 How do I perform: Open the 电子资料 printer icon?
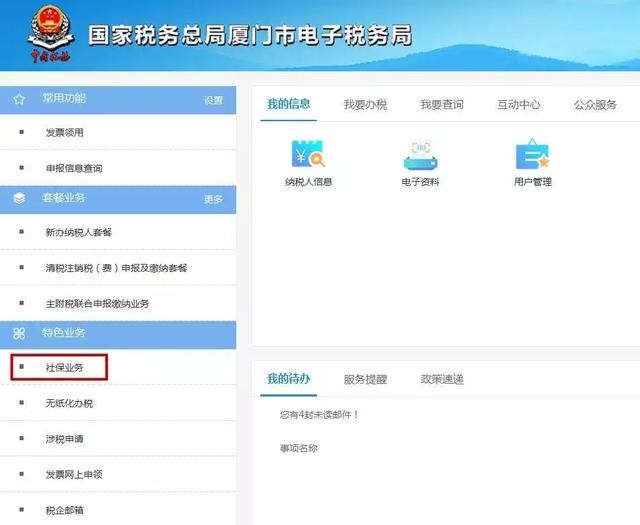click(x=420, y=156)
